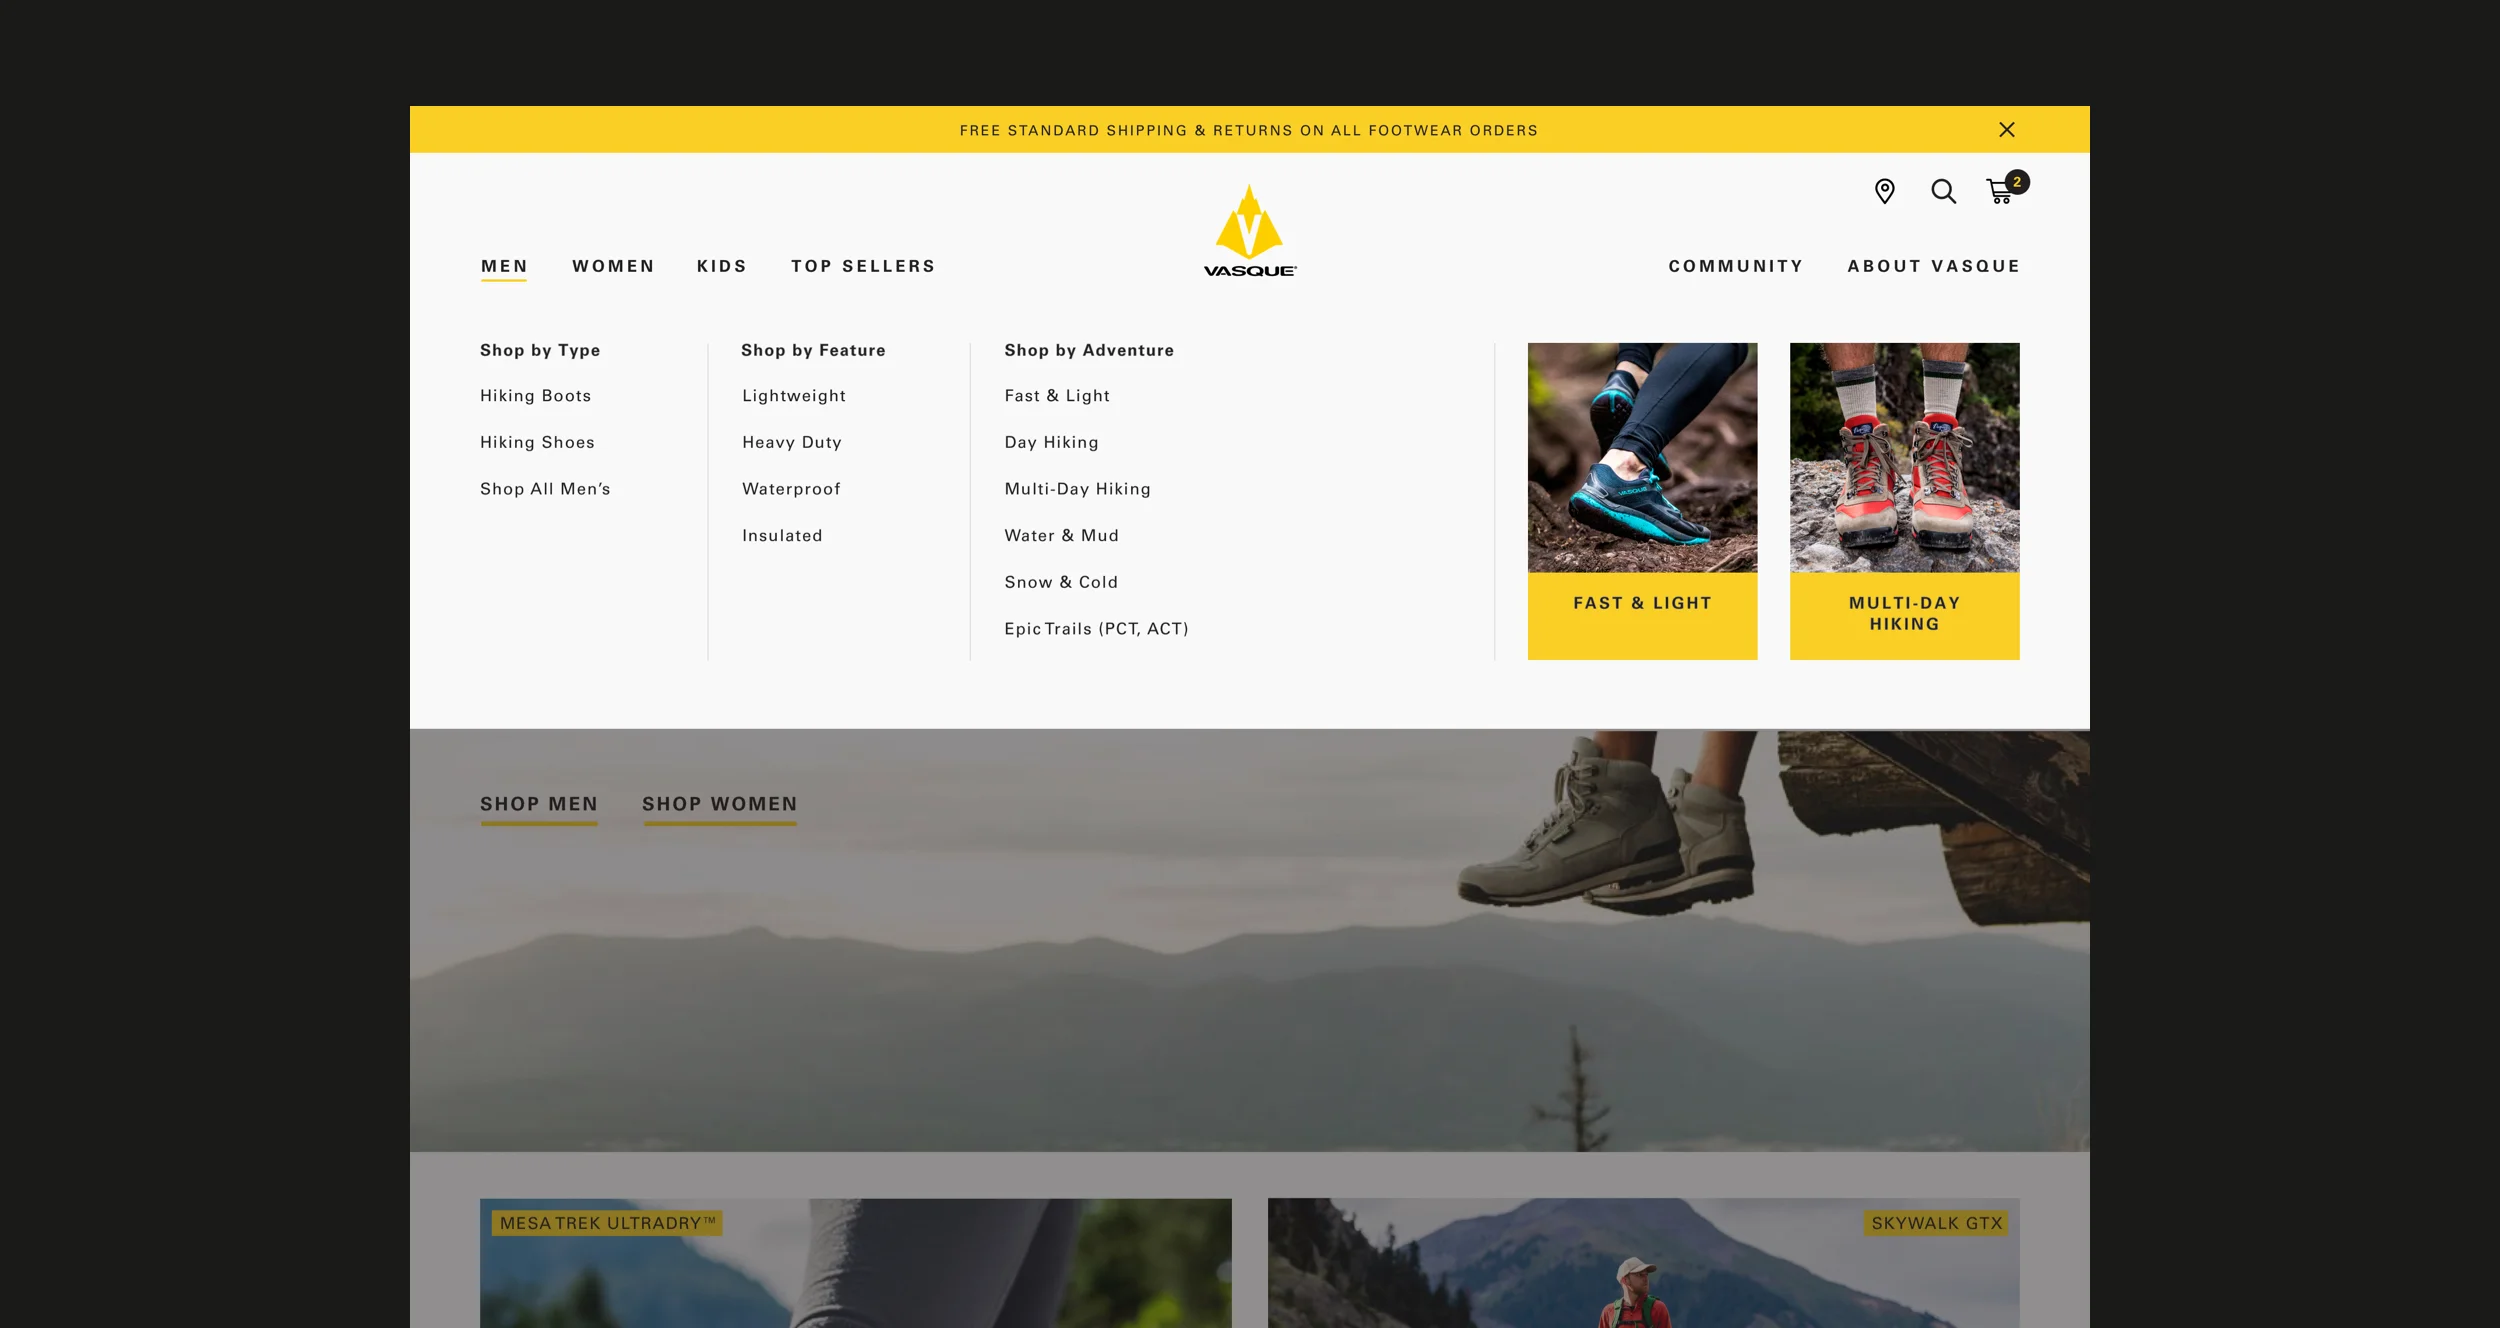Choose the Insulated feature link
Image resolution: width=2500 pixels, height=1328 pixels.
(782, 536)
